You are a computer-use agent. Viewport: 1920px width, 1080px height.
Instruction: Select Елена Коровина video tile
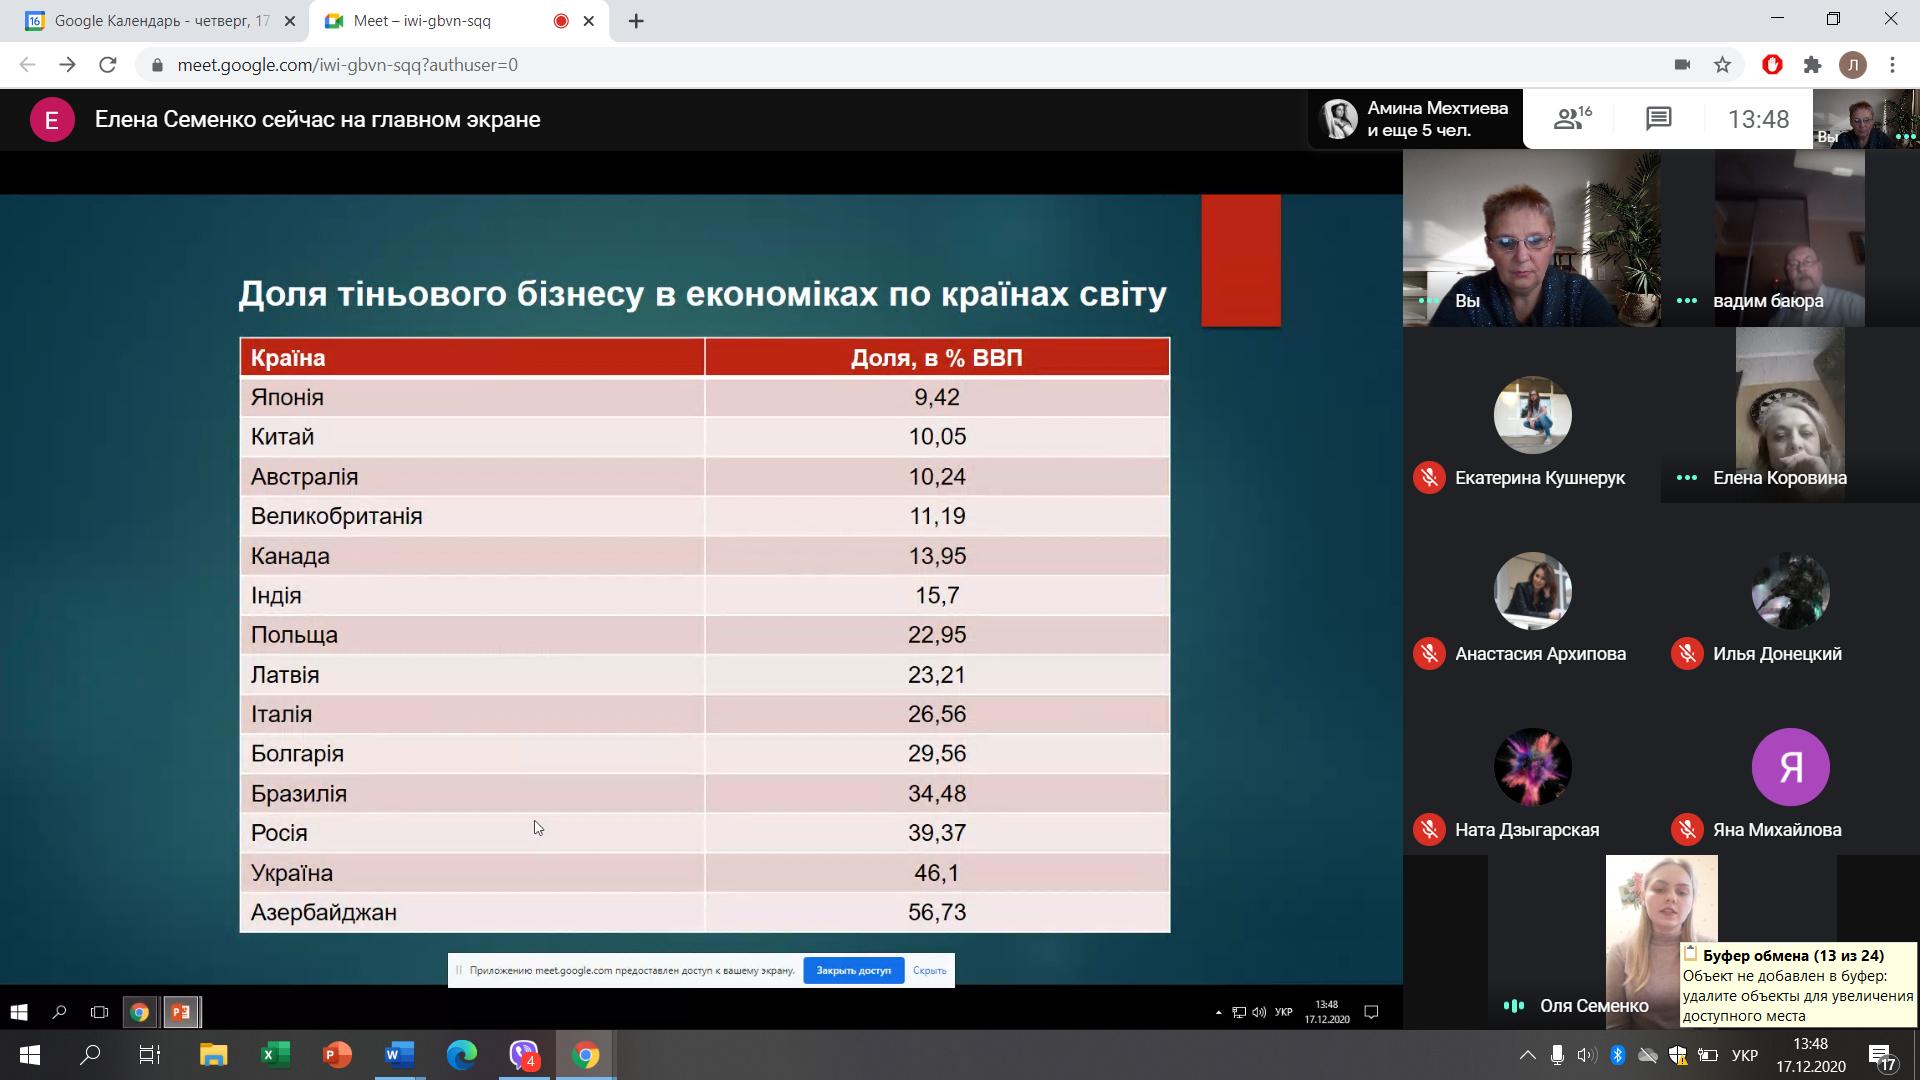[x=1790, y=415]
